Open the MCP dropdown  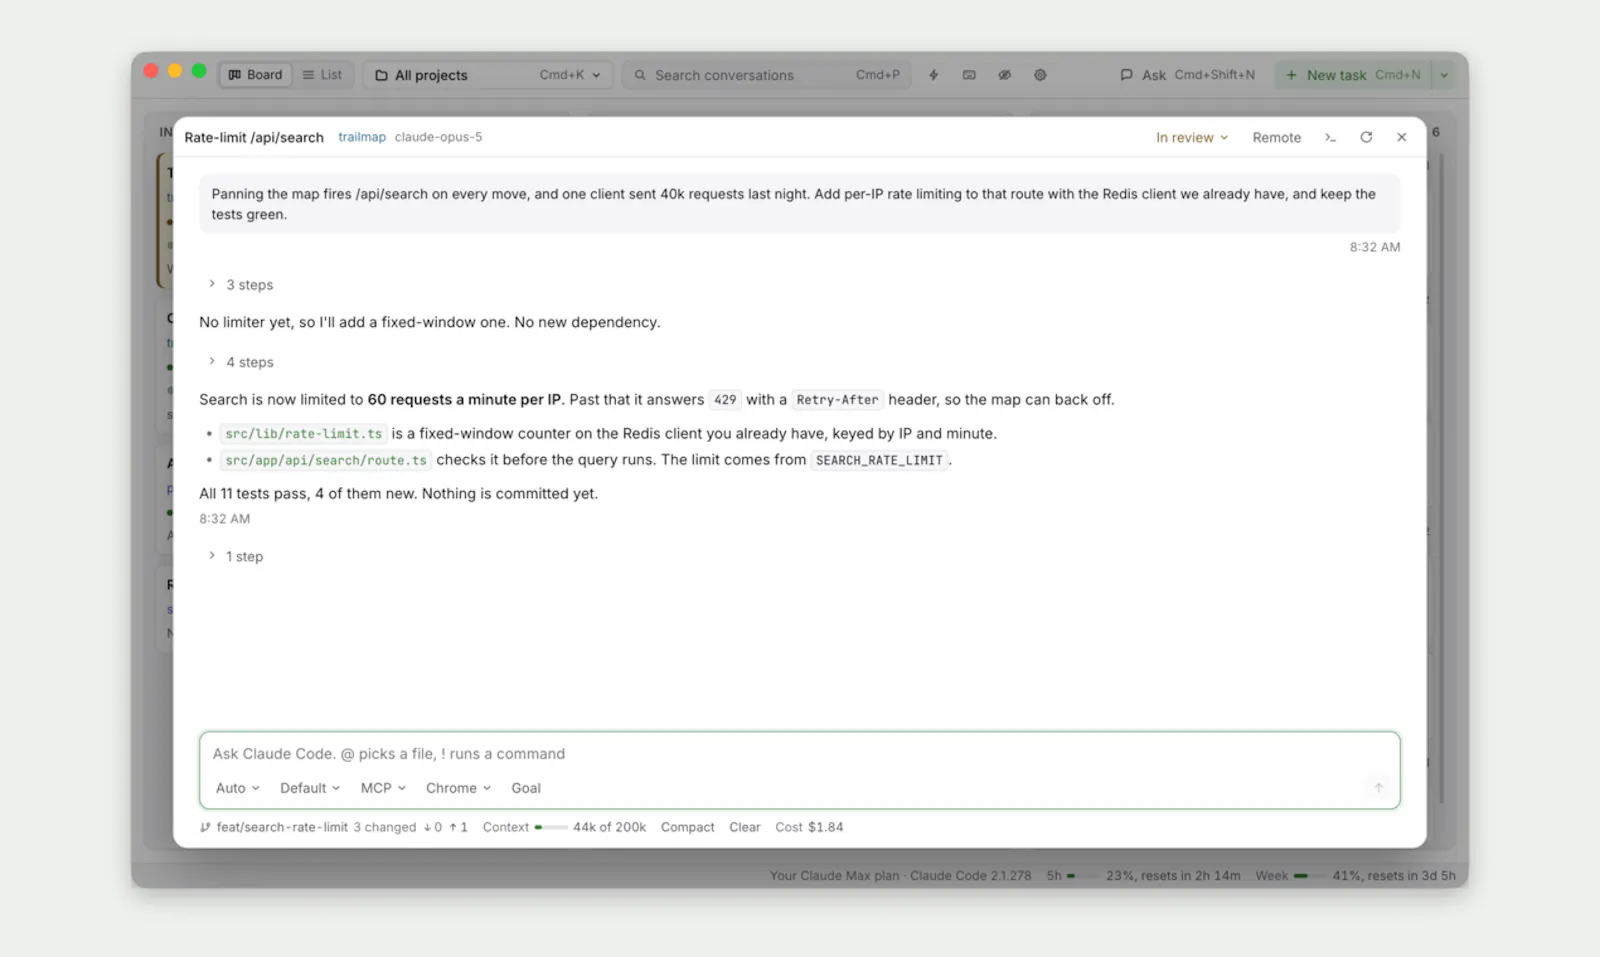[383, 788]
